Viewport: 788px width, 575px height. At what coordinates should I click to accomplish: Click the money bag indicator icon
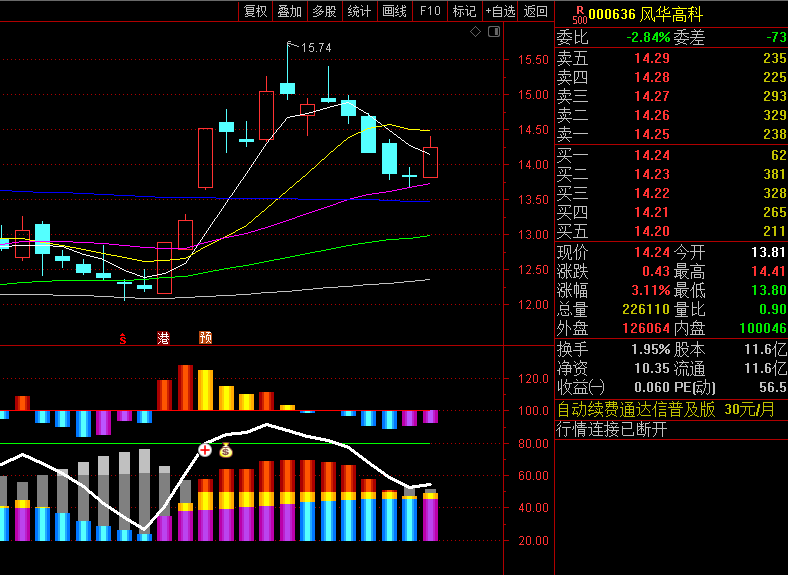point(226,450)
